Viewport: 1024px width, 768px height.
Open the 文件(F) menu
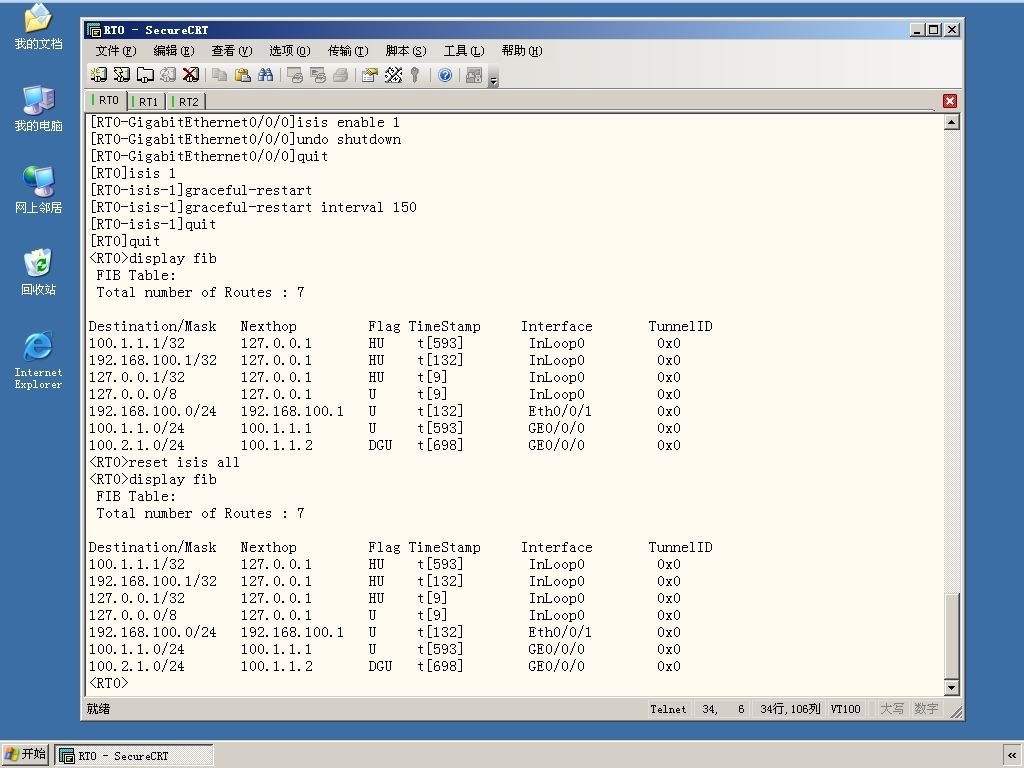pyautogui.click(x=116, y=51)
